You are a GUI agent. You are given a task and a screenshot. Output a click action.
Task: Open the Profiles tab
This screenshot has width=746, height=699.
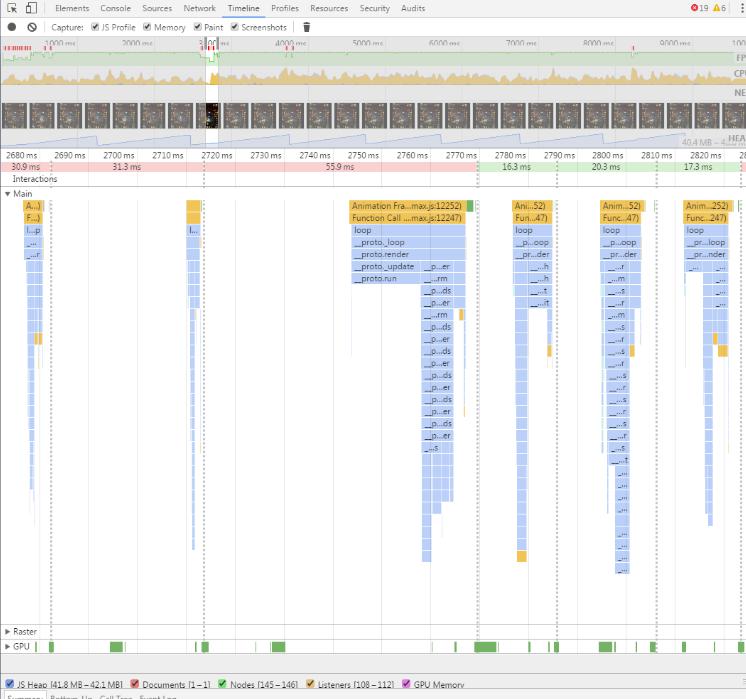(285, 8)
